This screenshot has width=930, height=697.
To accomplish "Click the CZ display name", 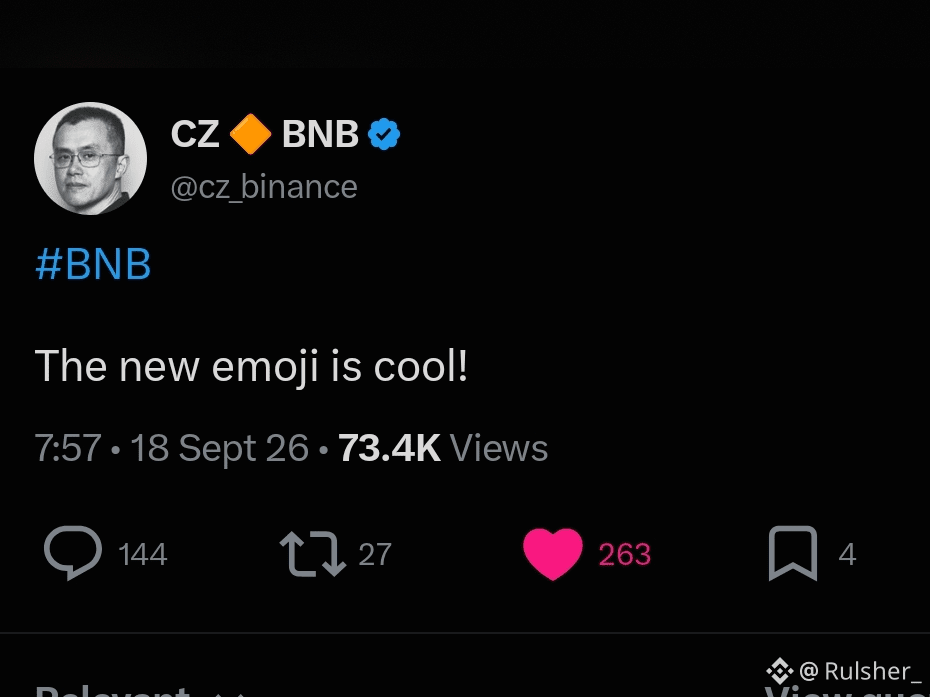I will pyautogui.click(x=195, y=134).
